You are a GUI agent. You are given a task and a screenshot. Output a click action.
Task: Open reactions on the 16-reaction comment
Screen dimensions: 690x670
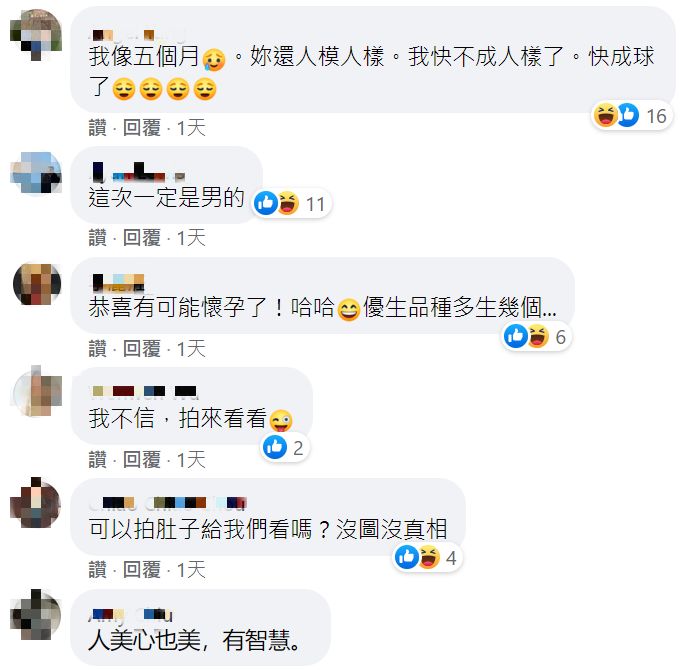point(631,116)
